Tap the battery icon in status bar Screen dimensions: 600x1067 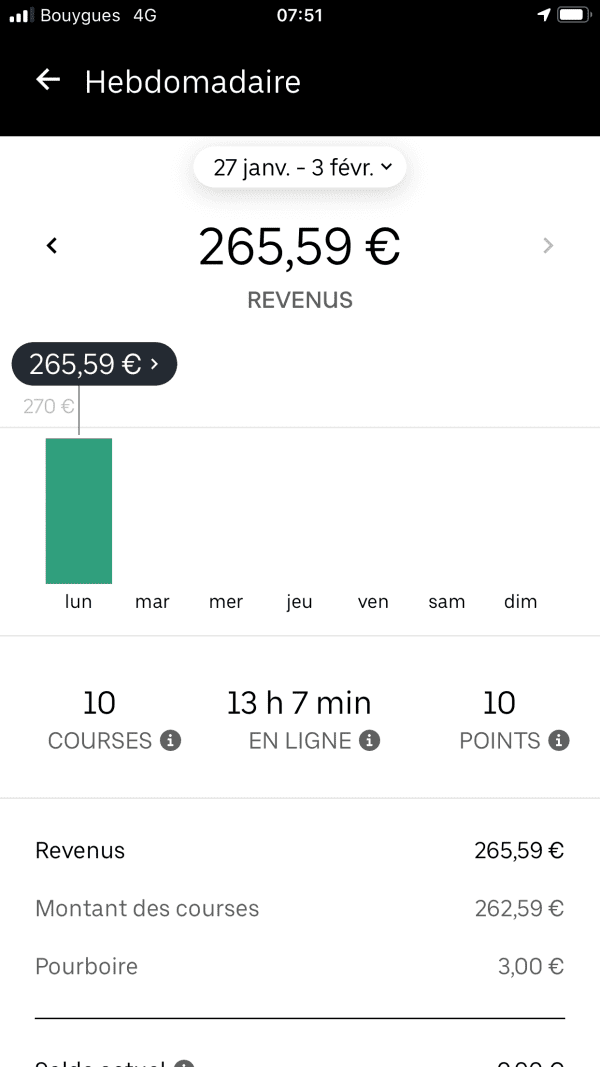tap(573, 15)
